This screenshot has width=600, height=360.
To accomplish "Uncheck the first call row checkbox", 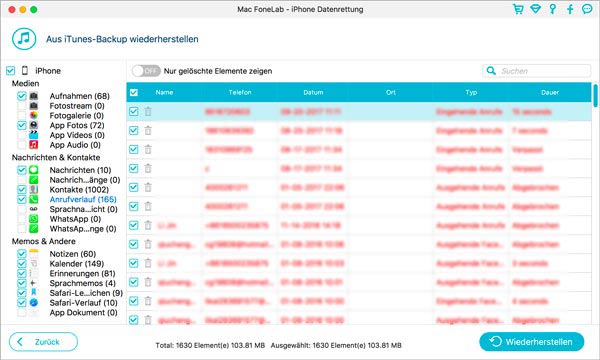I will pos(134,111).
